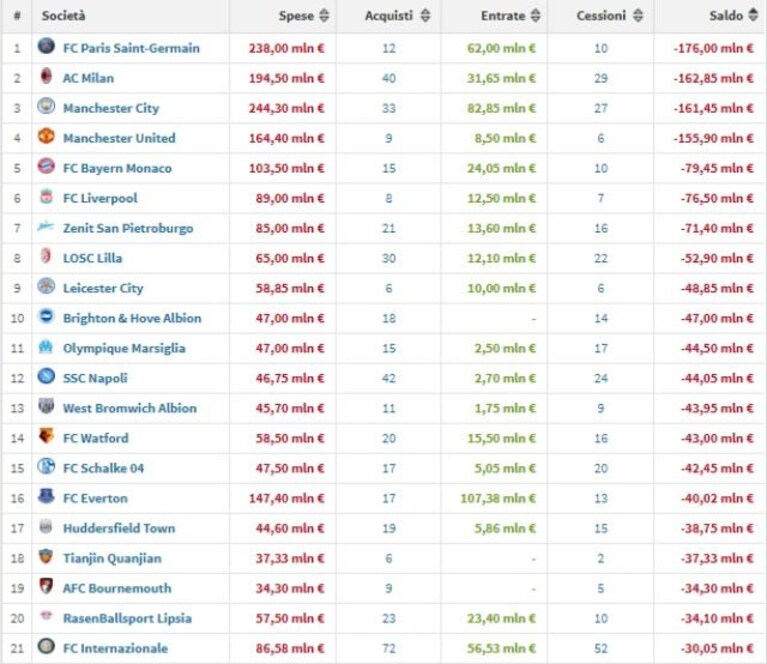Click the FC Bayern Monaco club crest
This screenshot has height=664, width=767.
click(46, 166)
